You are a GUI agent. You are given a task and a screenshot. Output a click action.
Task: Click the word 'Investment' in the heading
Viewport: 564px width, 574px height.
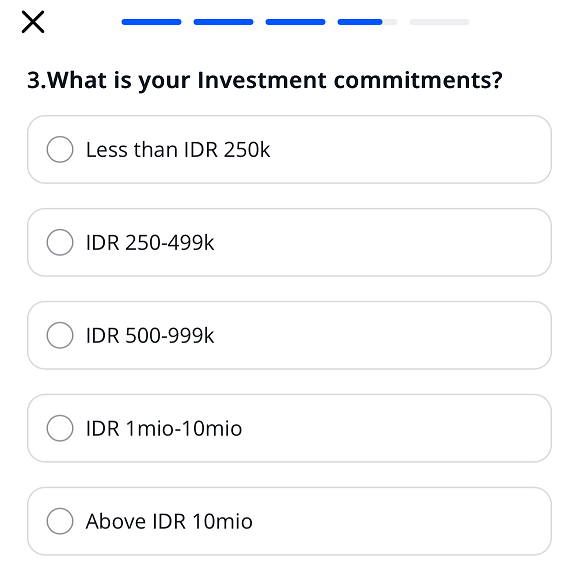click(x=262, y=80)
